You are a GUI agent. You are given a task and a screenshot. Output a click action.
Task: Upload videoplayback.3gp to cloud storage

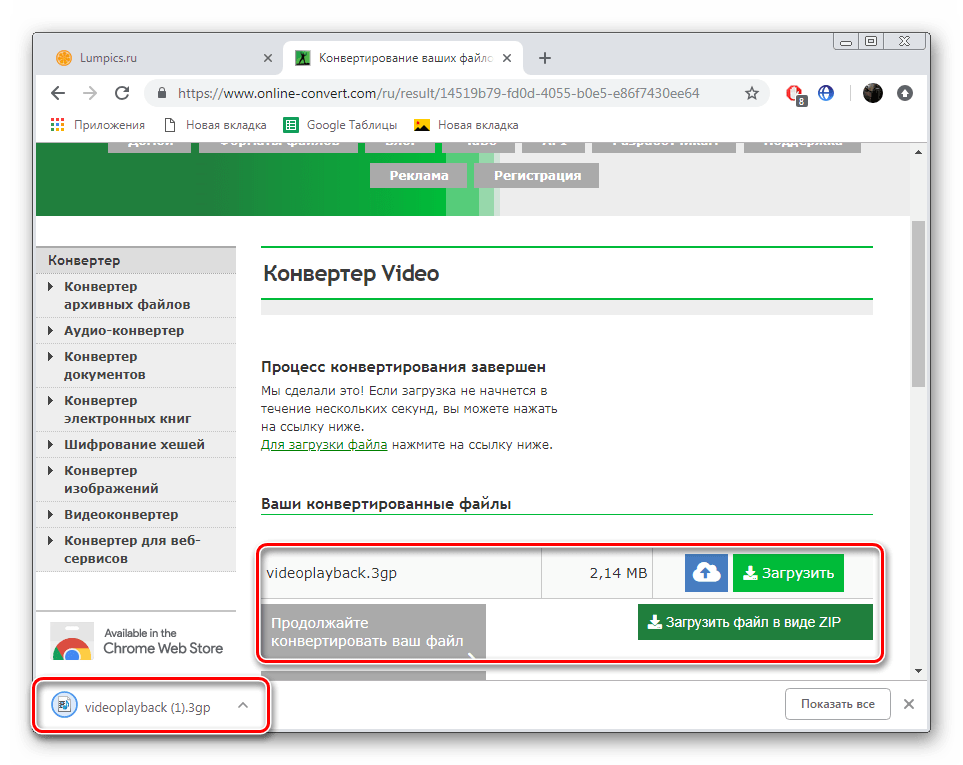(706, 573)
